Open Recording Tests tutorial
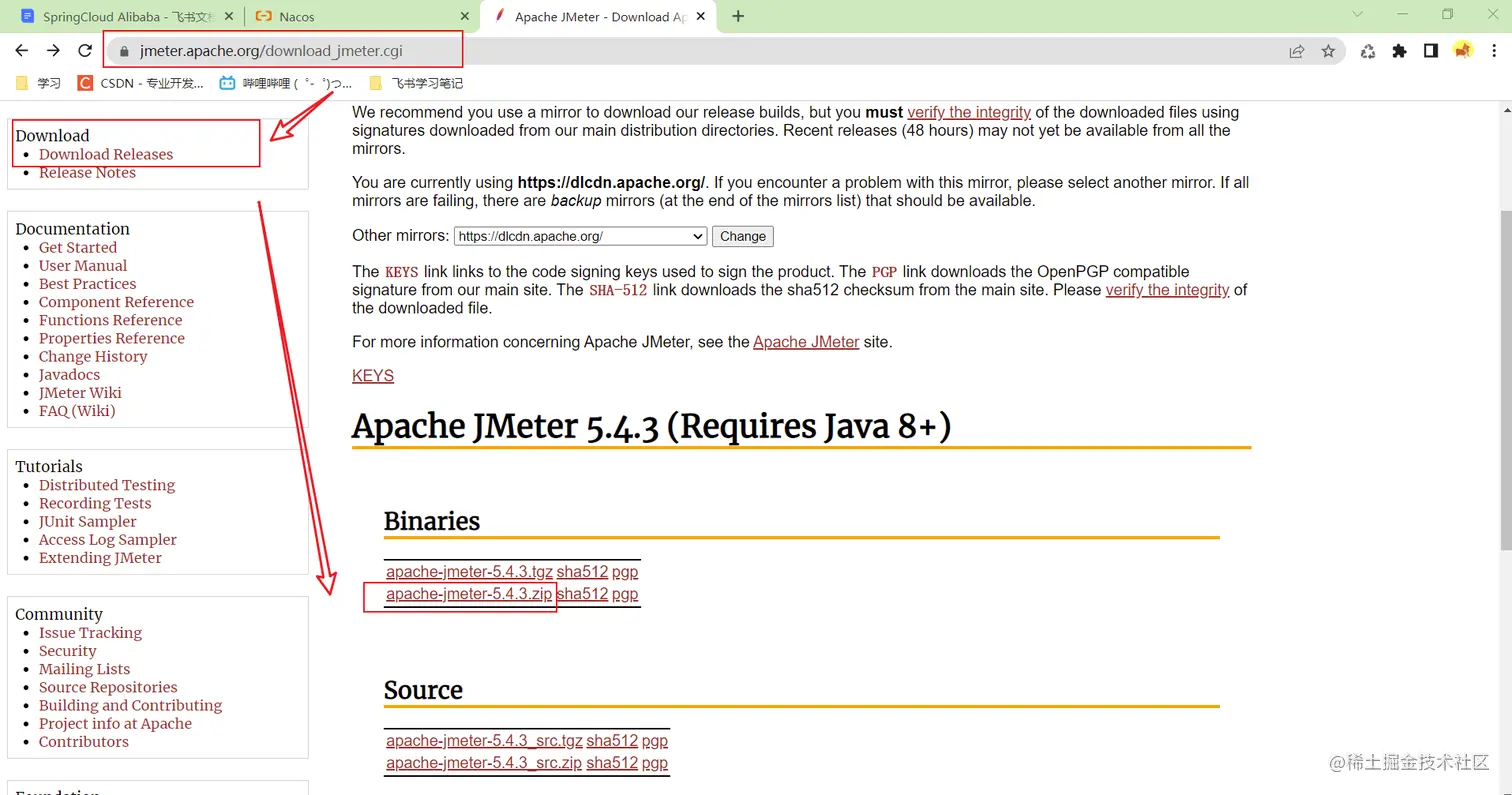Viewport: 1512px width, 795px height. pos(95,503)
